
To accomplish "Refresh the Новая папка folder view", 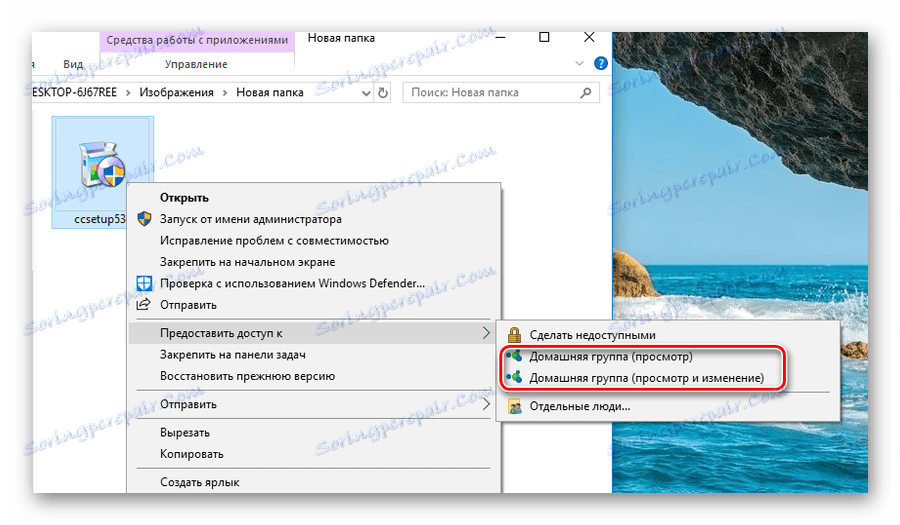I will [383, 92].
